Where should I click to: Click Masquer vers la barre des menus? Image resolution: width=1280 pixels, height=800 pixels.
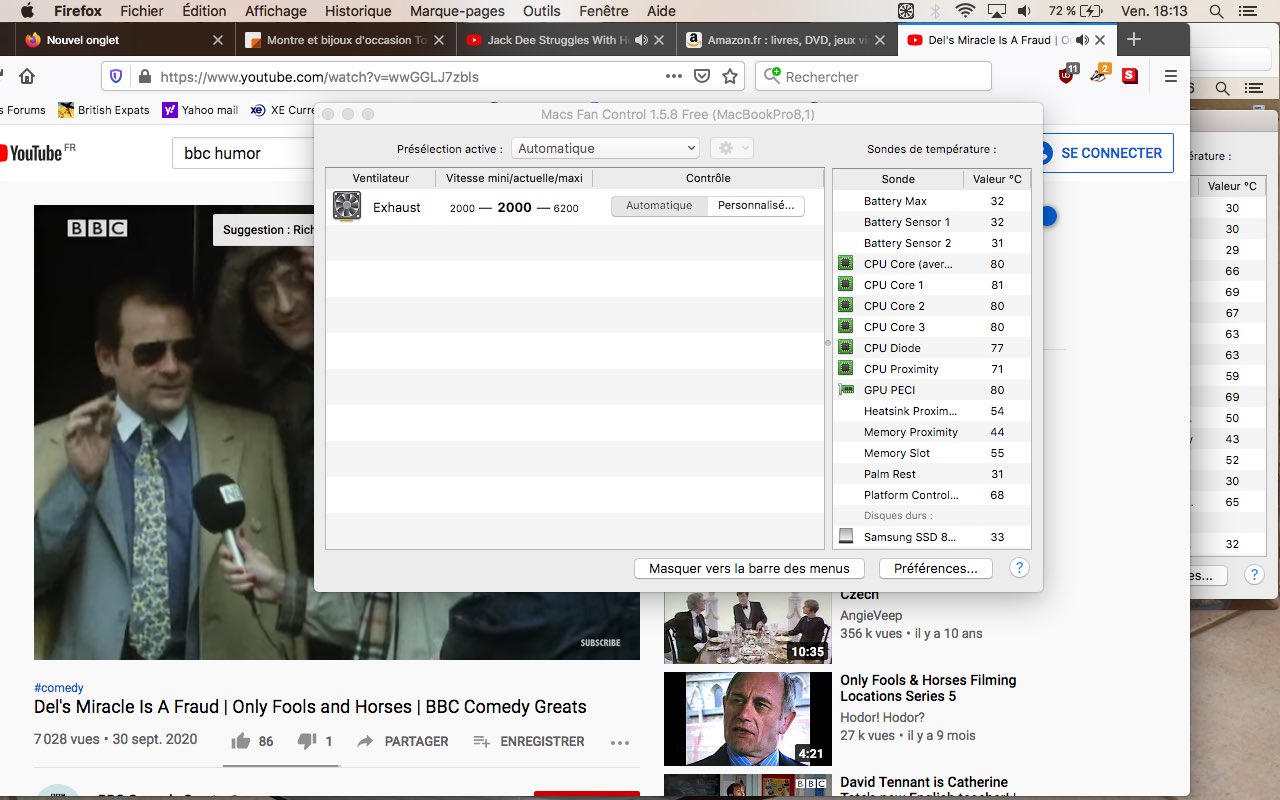pyautogui.click(x=749, y=568)
